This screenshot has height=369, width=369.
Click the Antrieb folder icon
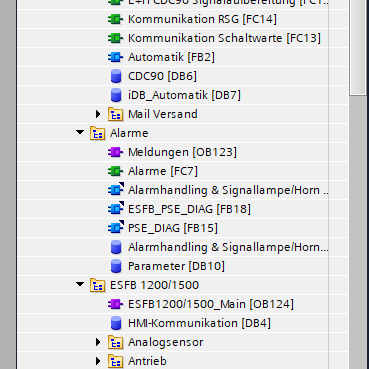(115, 361)
